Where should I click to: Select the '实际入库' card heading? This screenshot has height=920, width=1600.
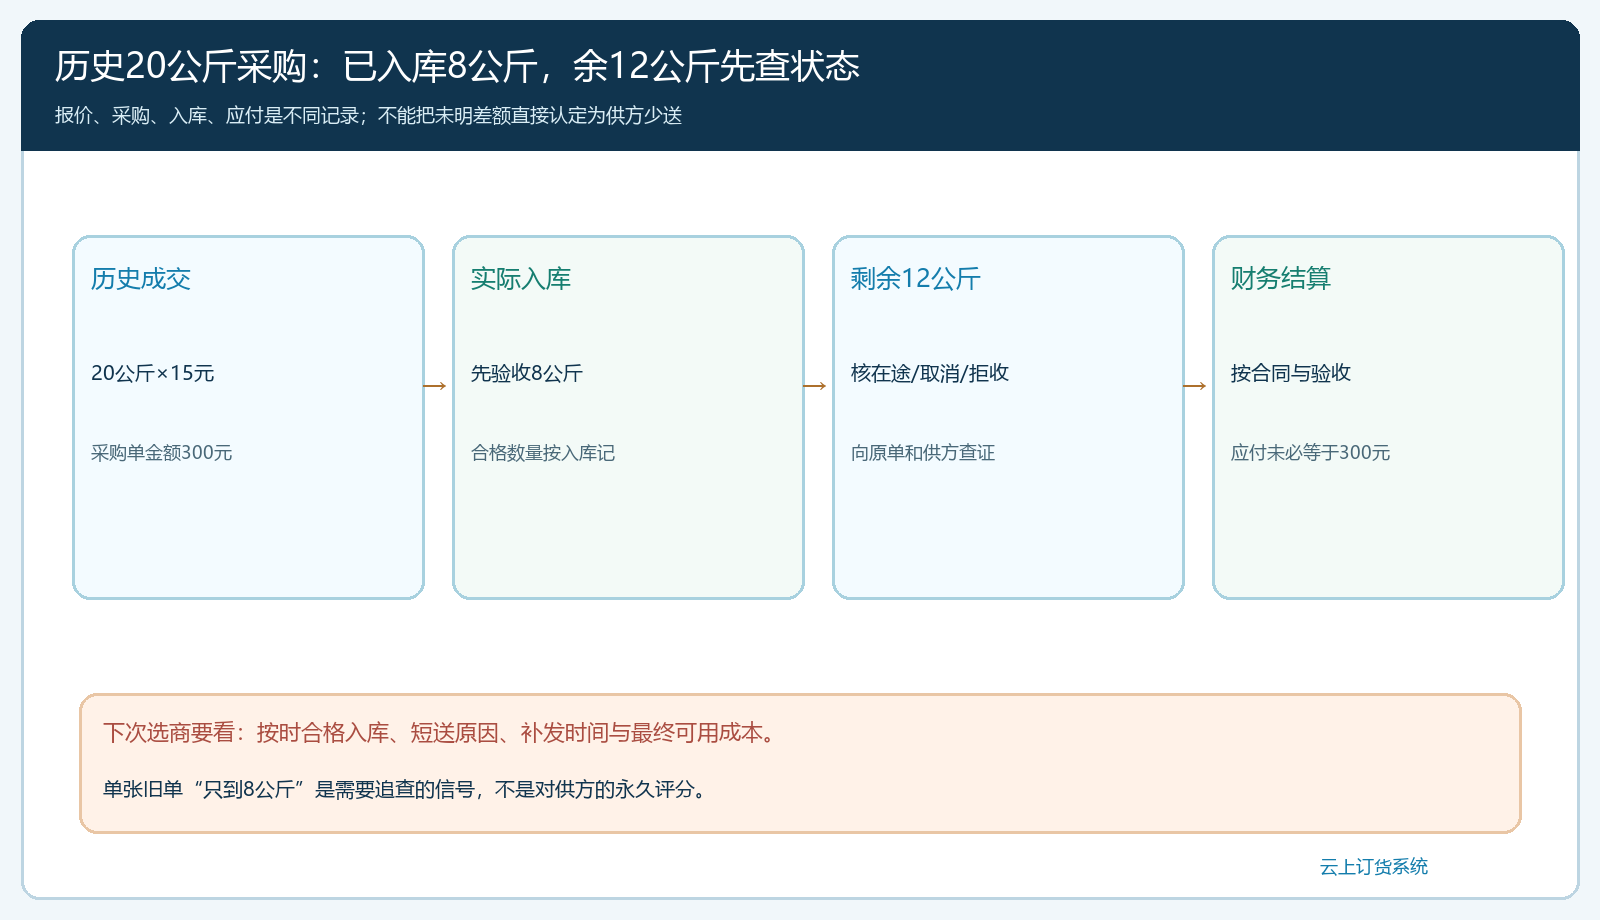click(521, 279)
